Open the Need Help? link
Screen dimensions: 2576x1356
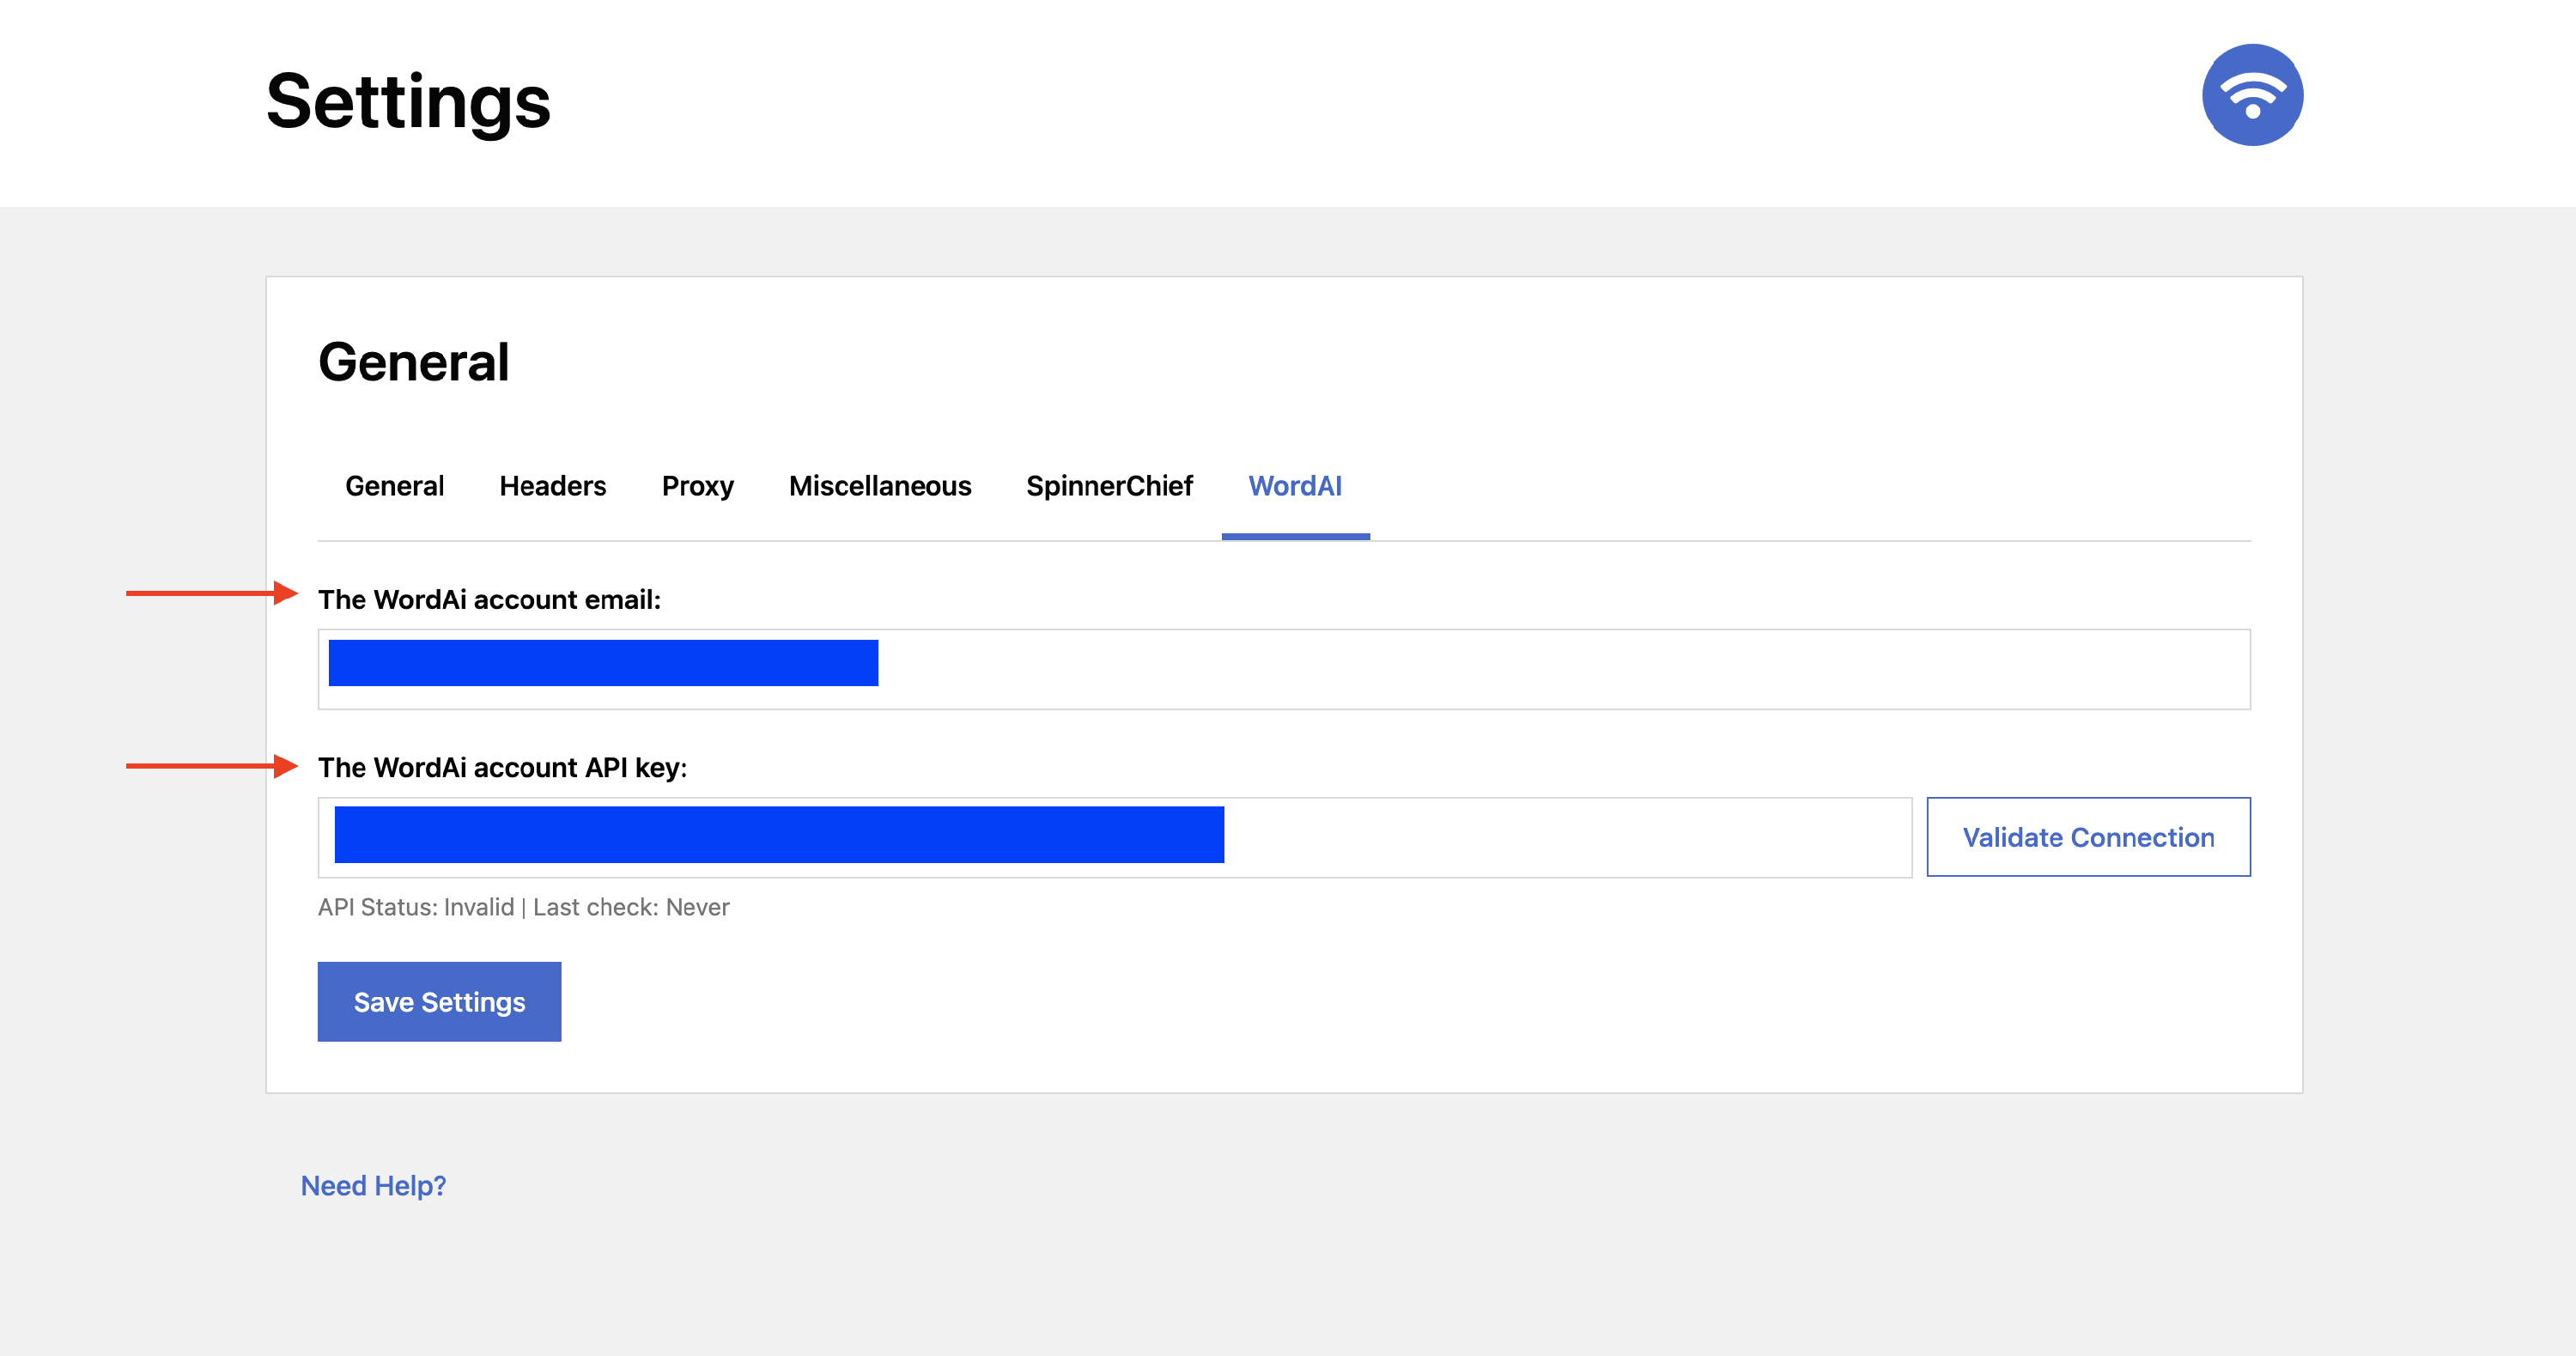[373, 1185]
